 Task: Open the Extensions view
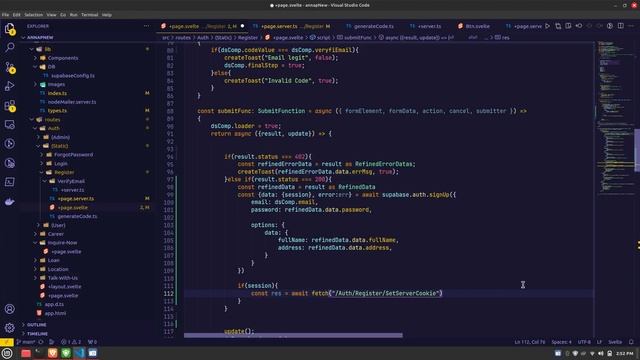(10, 105)
